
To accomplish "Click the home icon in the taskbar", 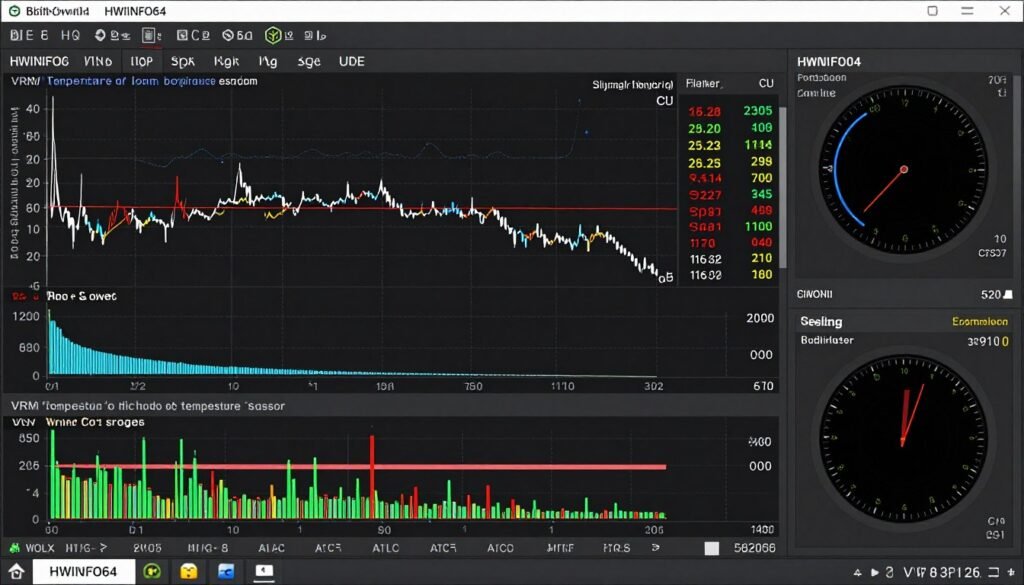I will 16,572.
